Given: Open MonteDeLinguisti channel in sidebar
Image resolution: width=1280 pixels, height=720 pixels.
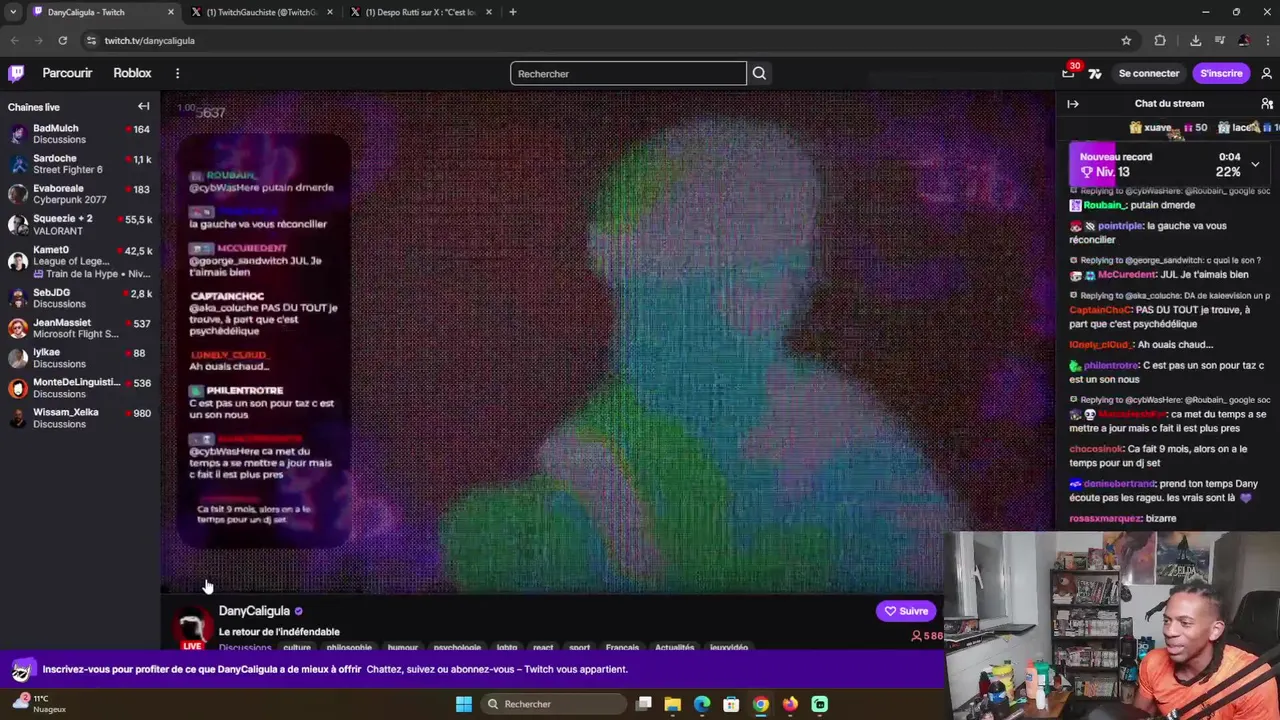Looking at the screenshot, I should pos(80,387).
